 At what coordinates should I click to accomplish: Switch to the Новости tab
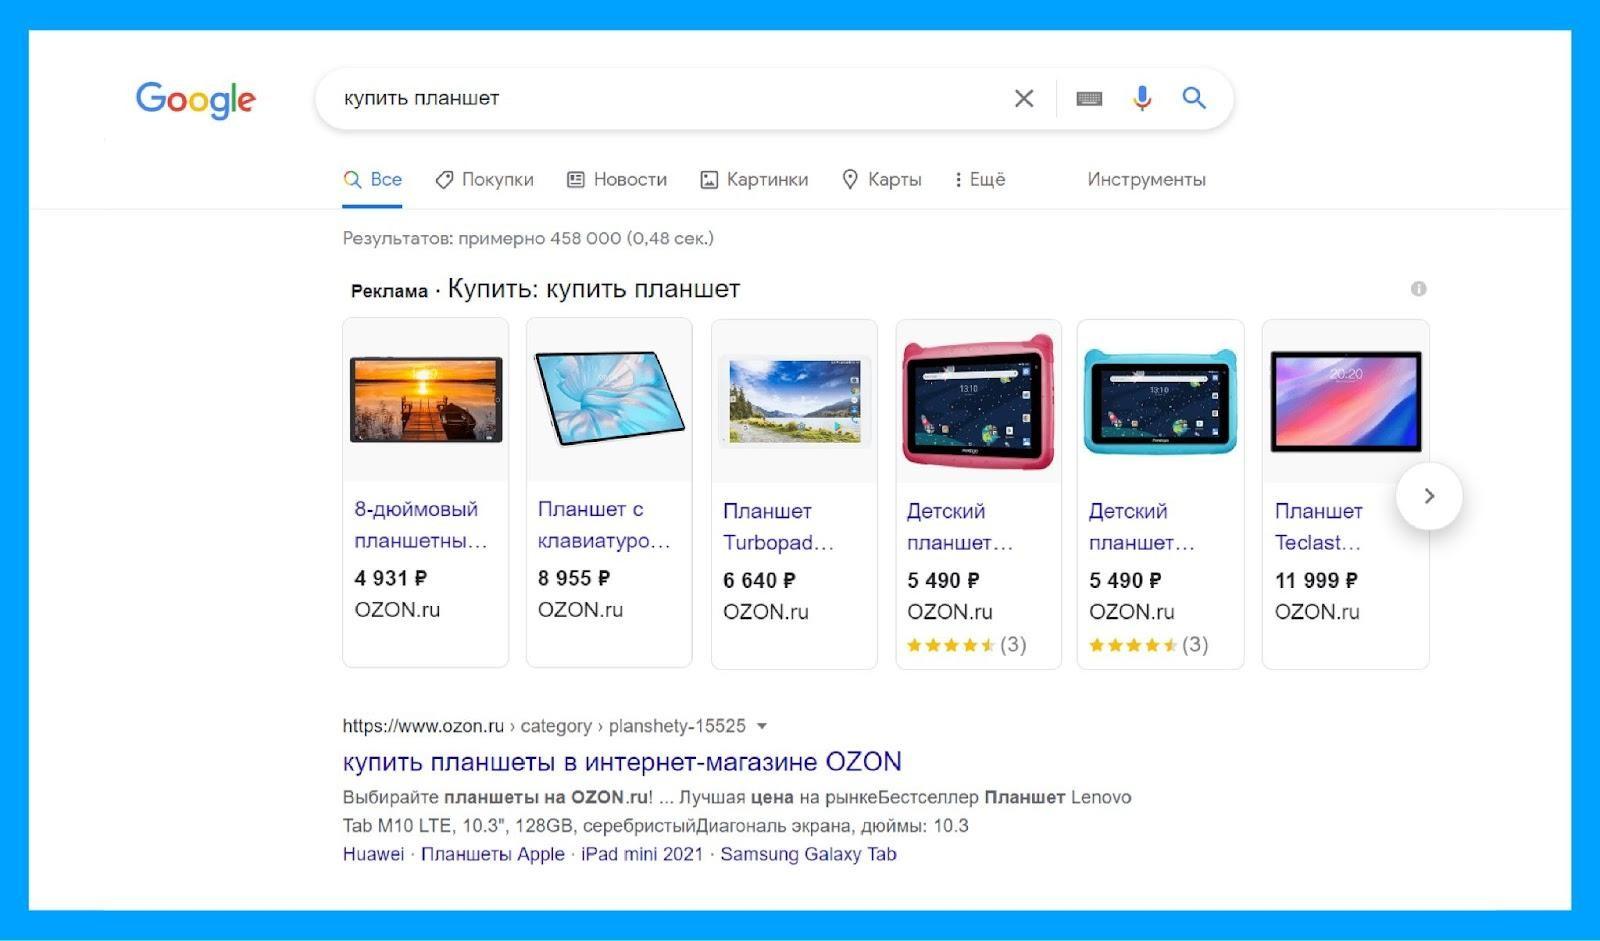[x=617, y=180]
